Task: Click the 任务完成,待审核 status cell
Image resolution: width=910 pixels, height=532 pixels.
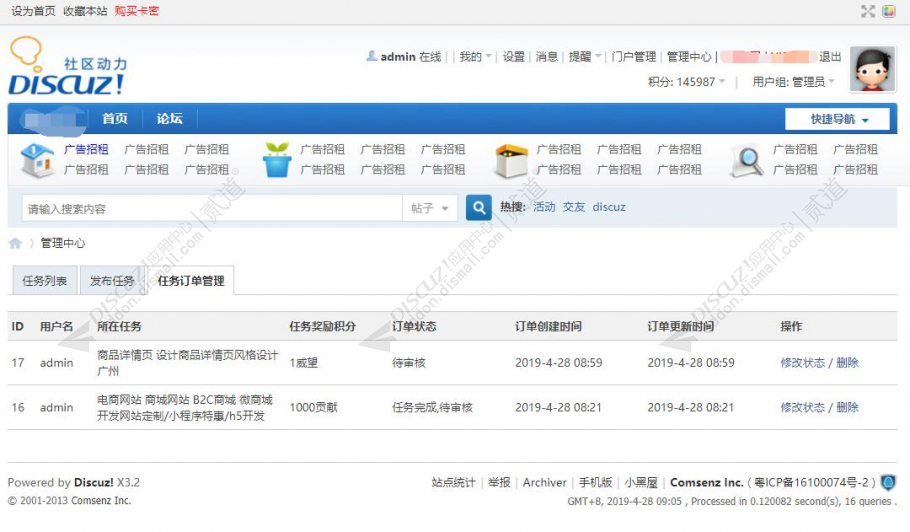Action: coord(432,407)
